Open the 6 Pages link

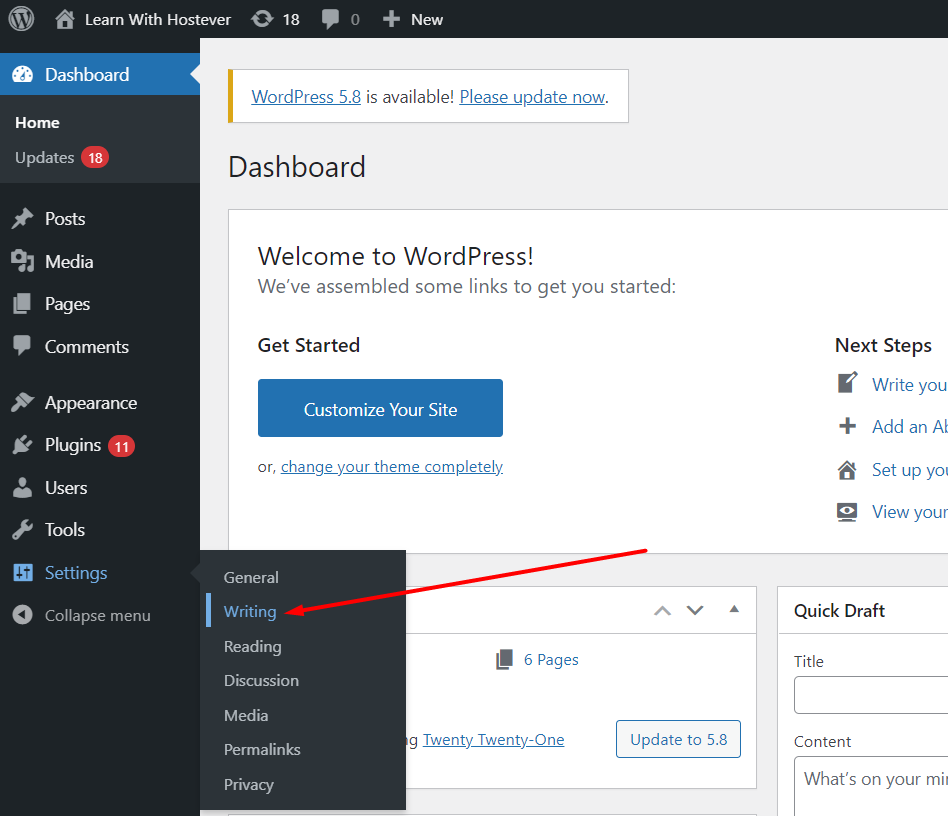click(551, 659)
